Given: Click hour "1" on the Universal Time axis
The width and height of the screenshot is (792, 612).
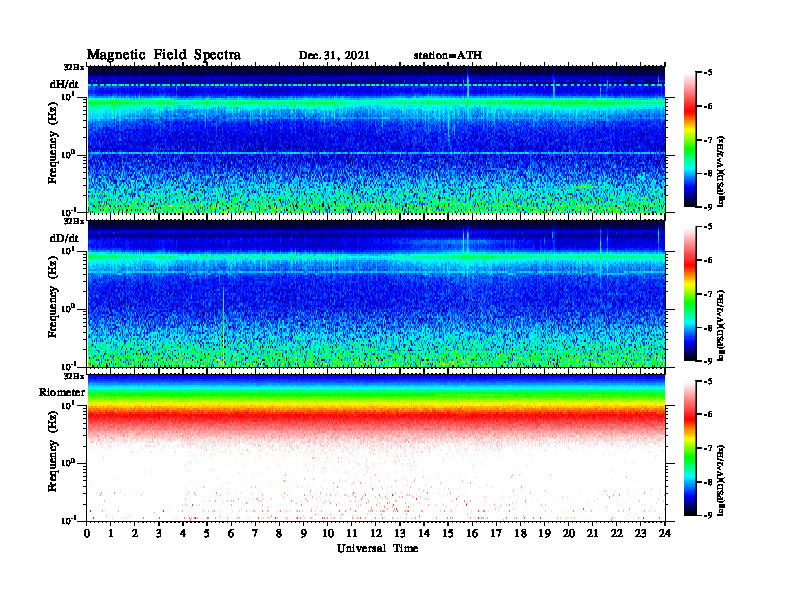Looking at the screenshot, I should [111, 534].
